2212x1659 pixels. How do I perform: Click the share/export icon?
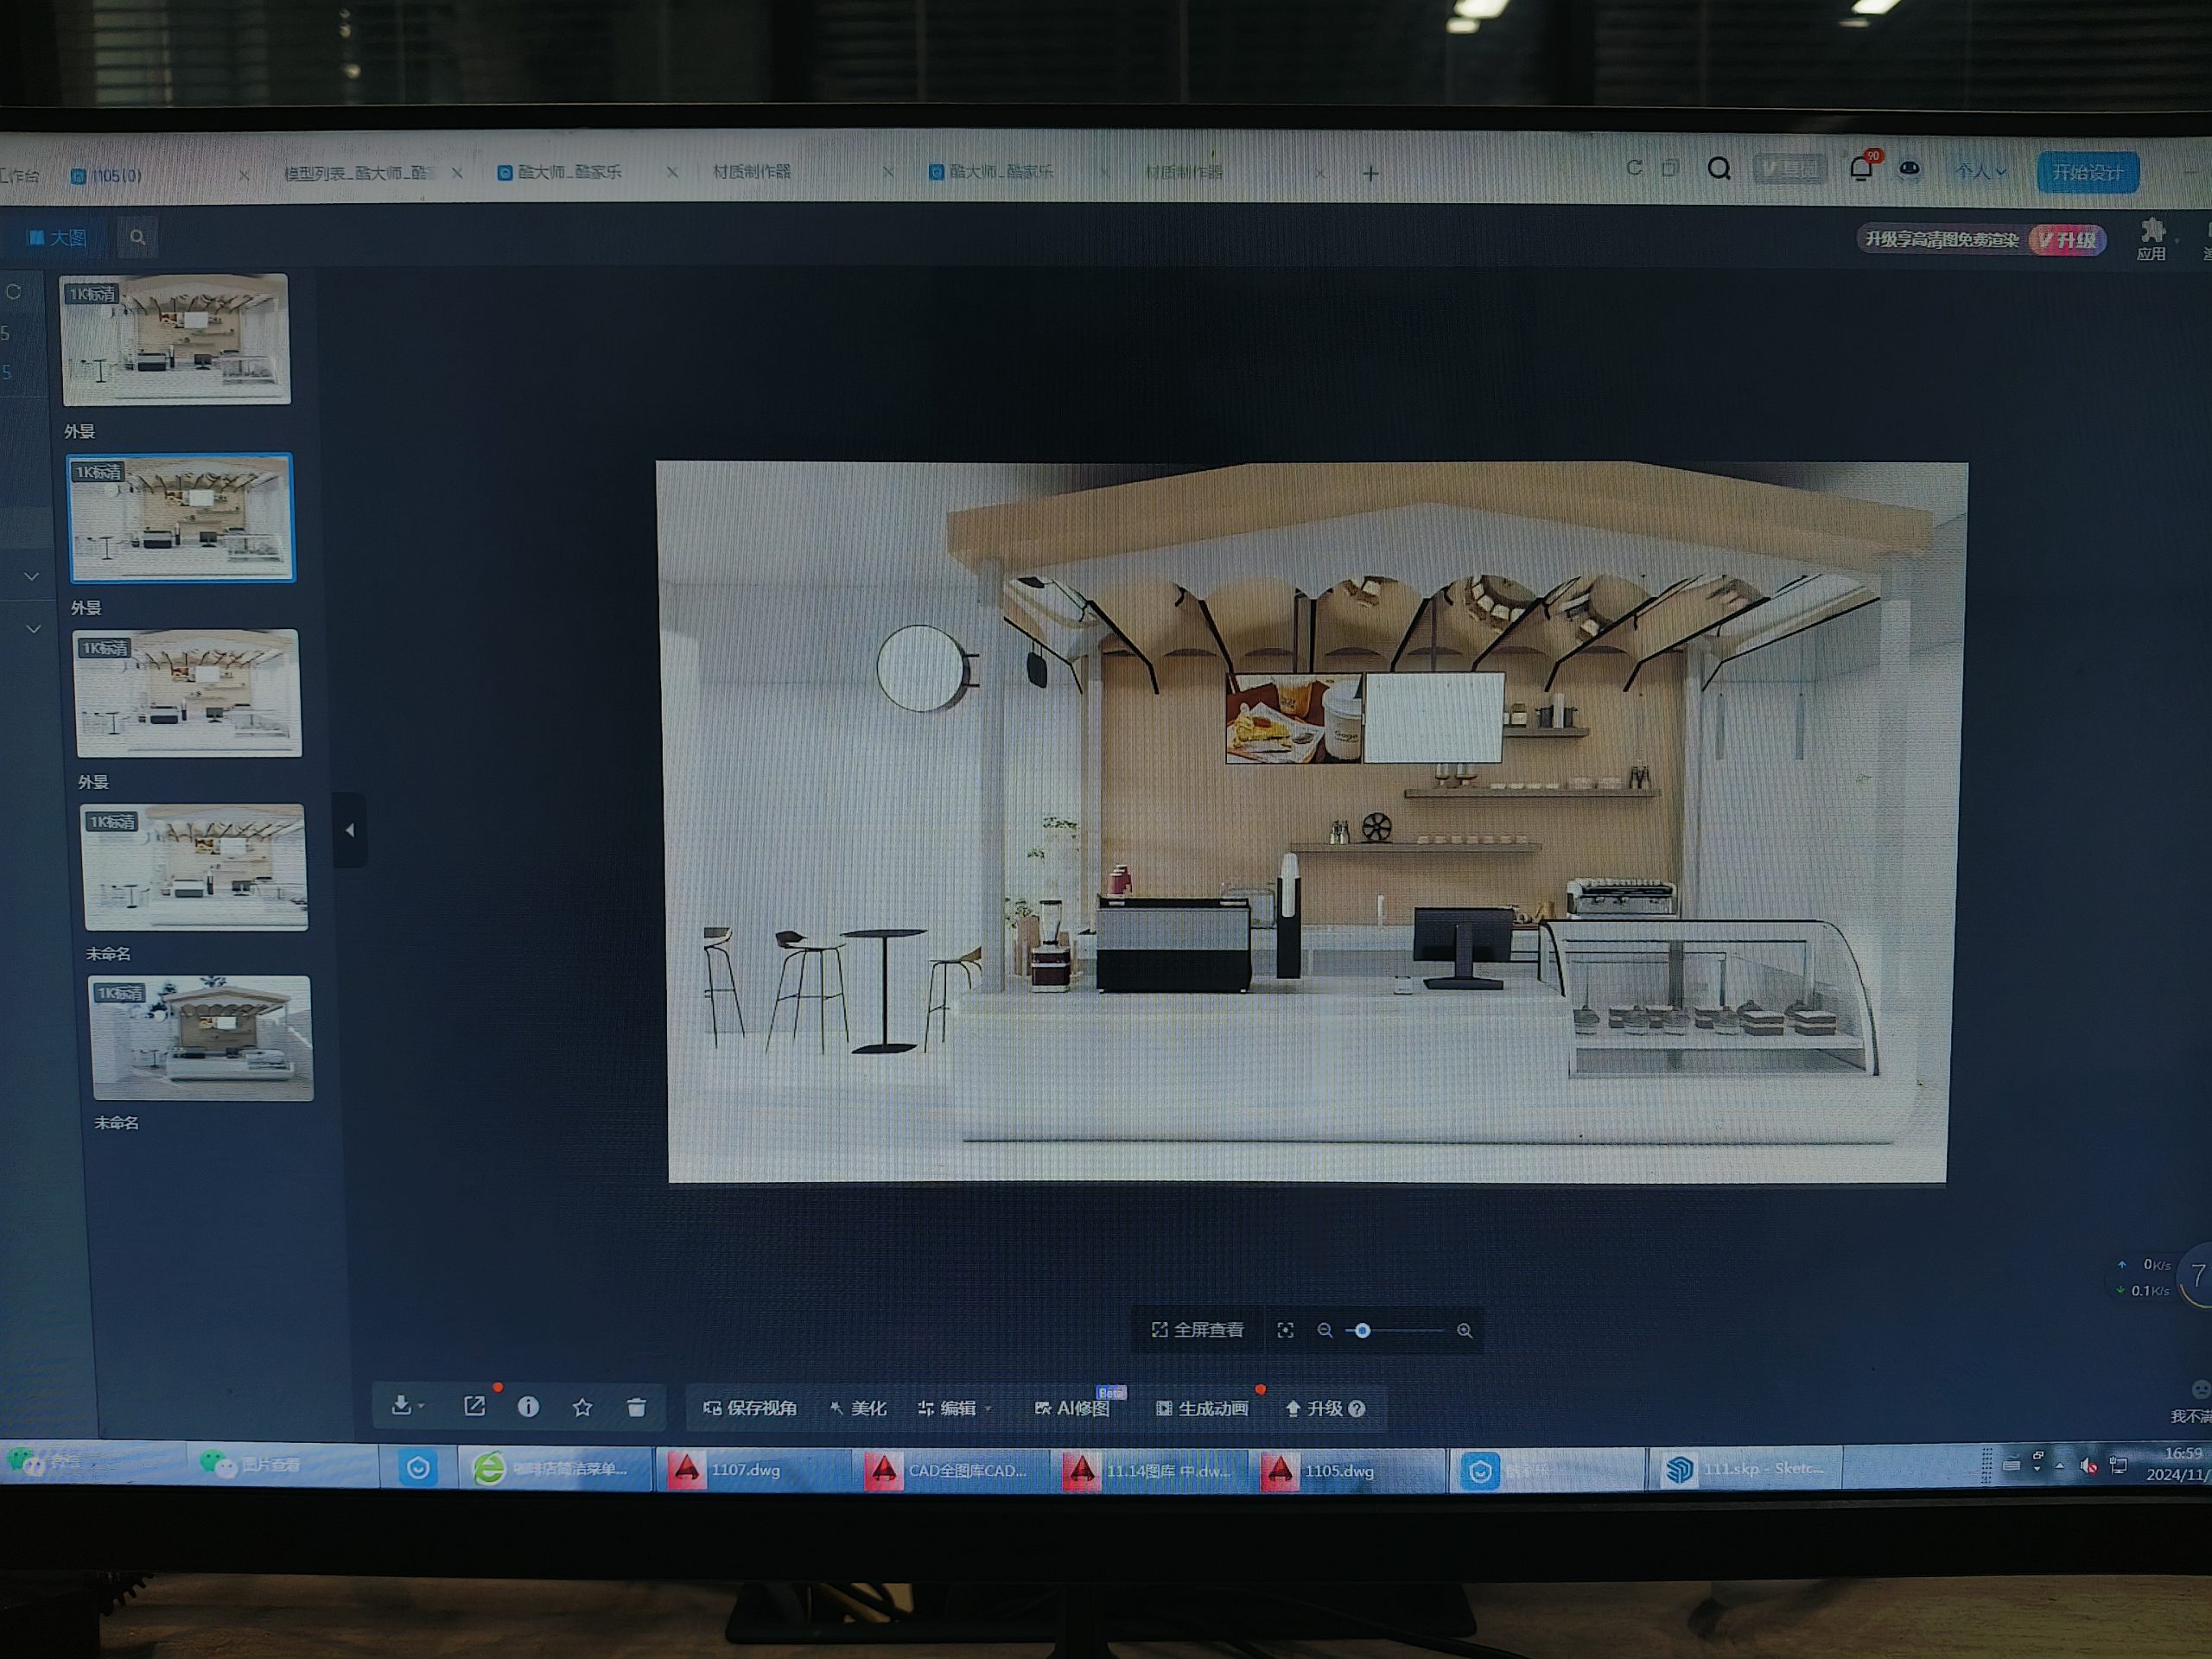tap(475, 1406)
